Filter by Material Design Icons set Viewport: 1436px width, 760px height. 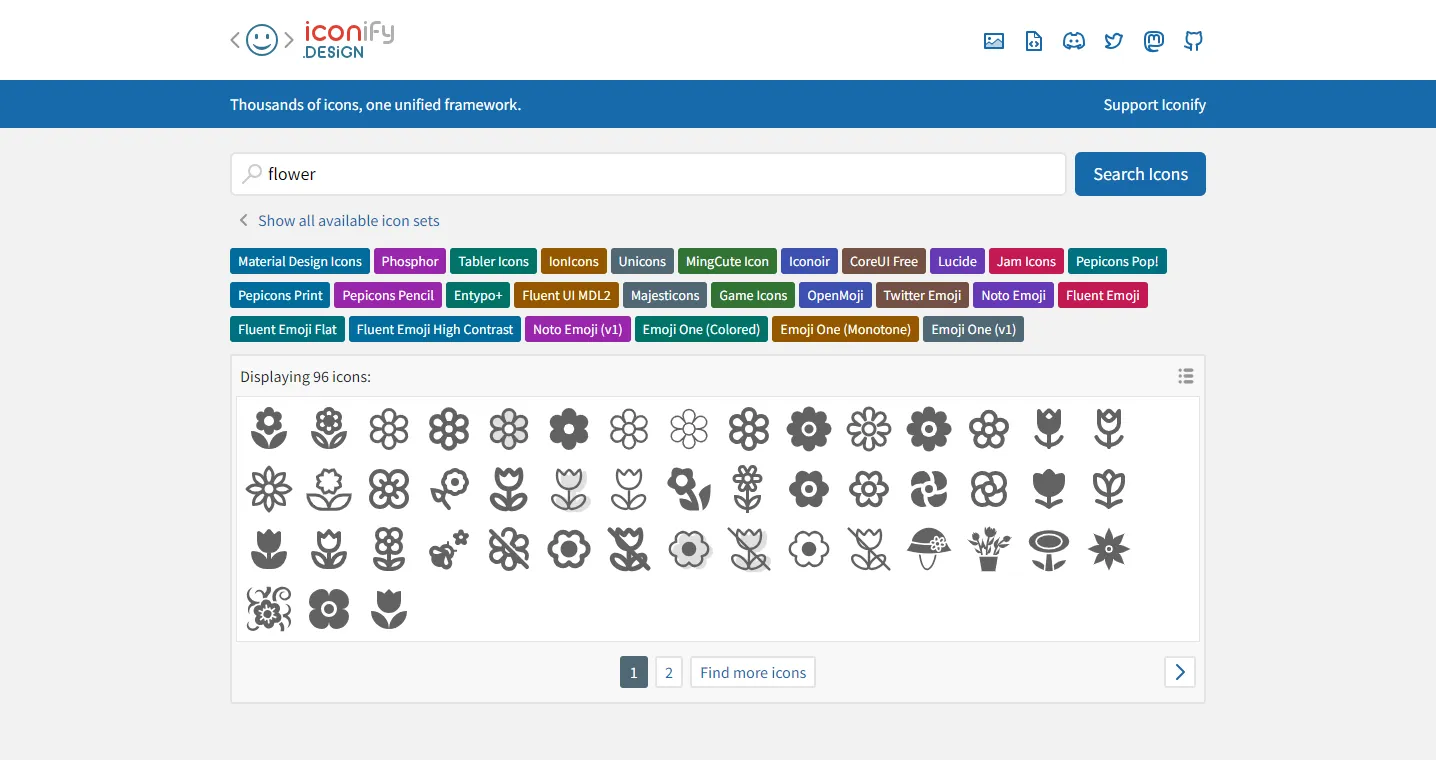[x=300, y=262]
